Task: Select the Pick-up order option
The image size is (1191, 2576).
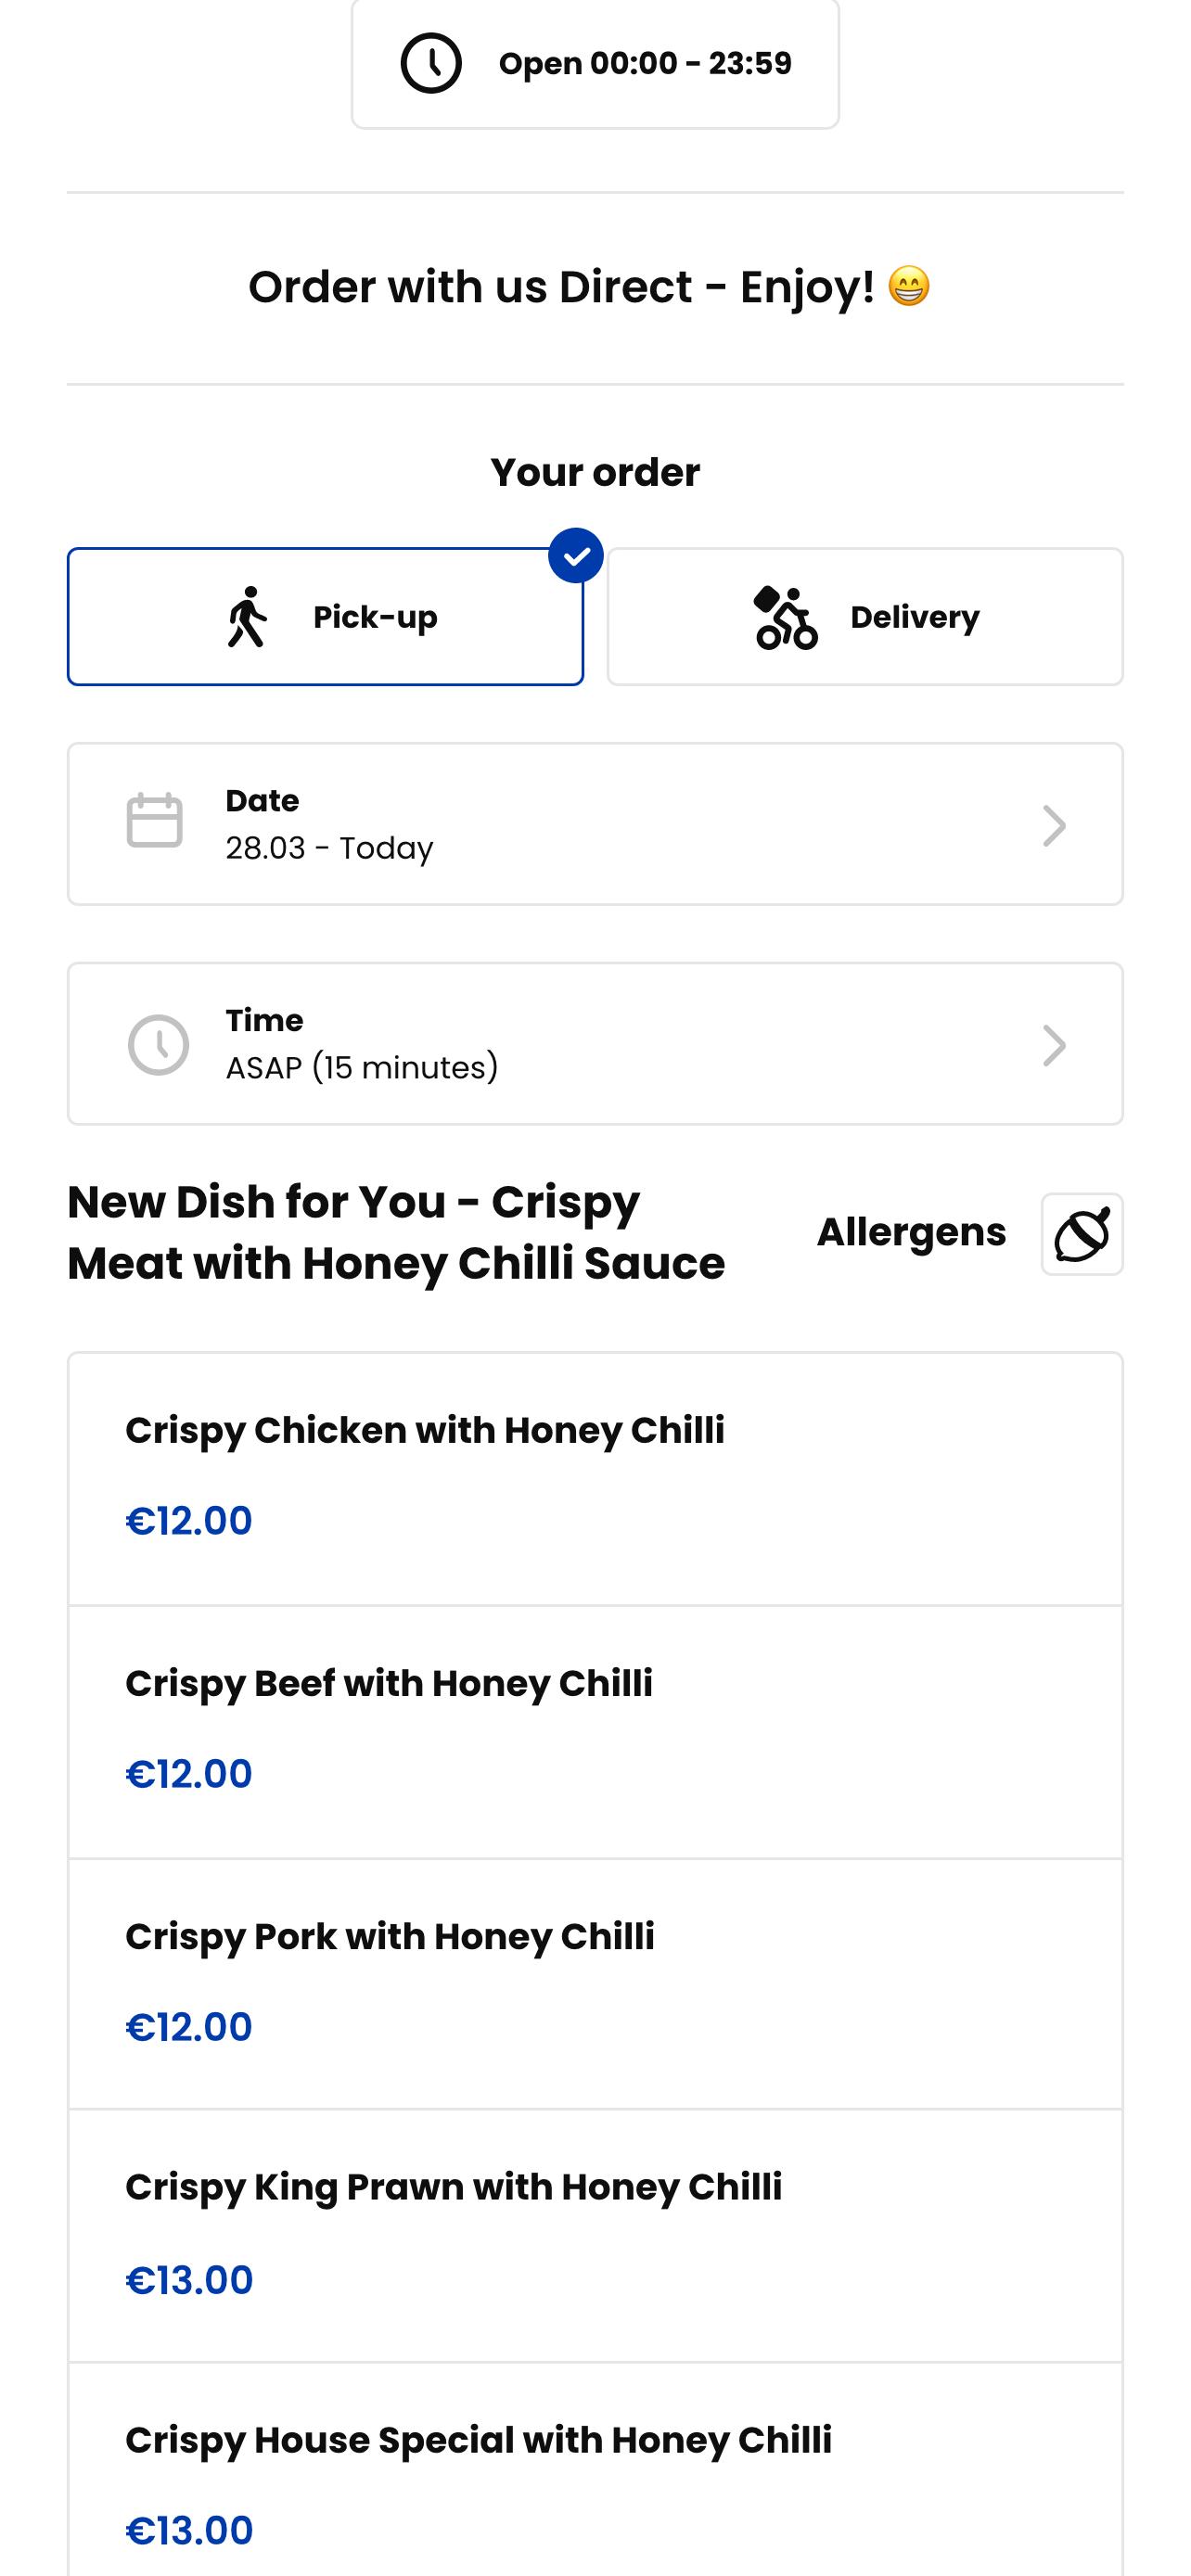Action: pyautogui.click(x=325, y=617)
